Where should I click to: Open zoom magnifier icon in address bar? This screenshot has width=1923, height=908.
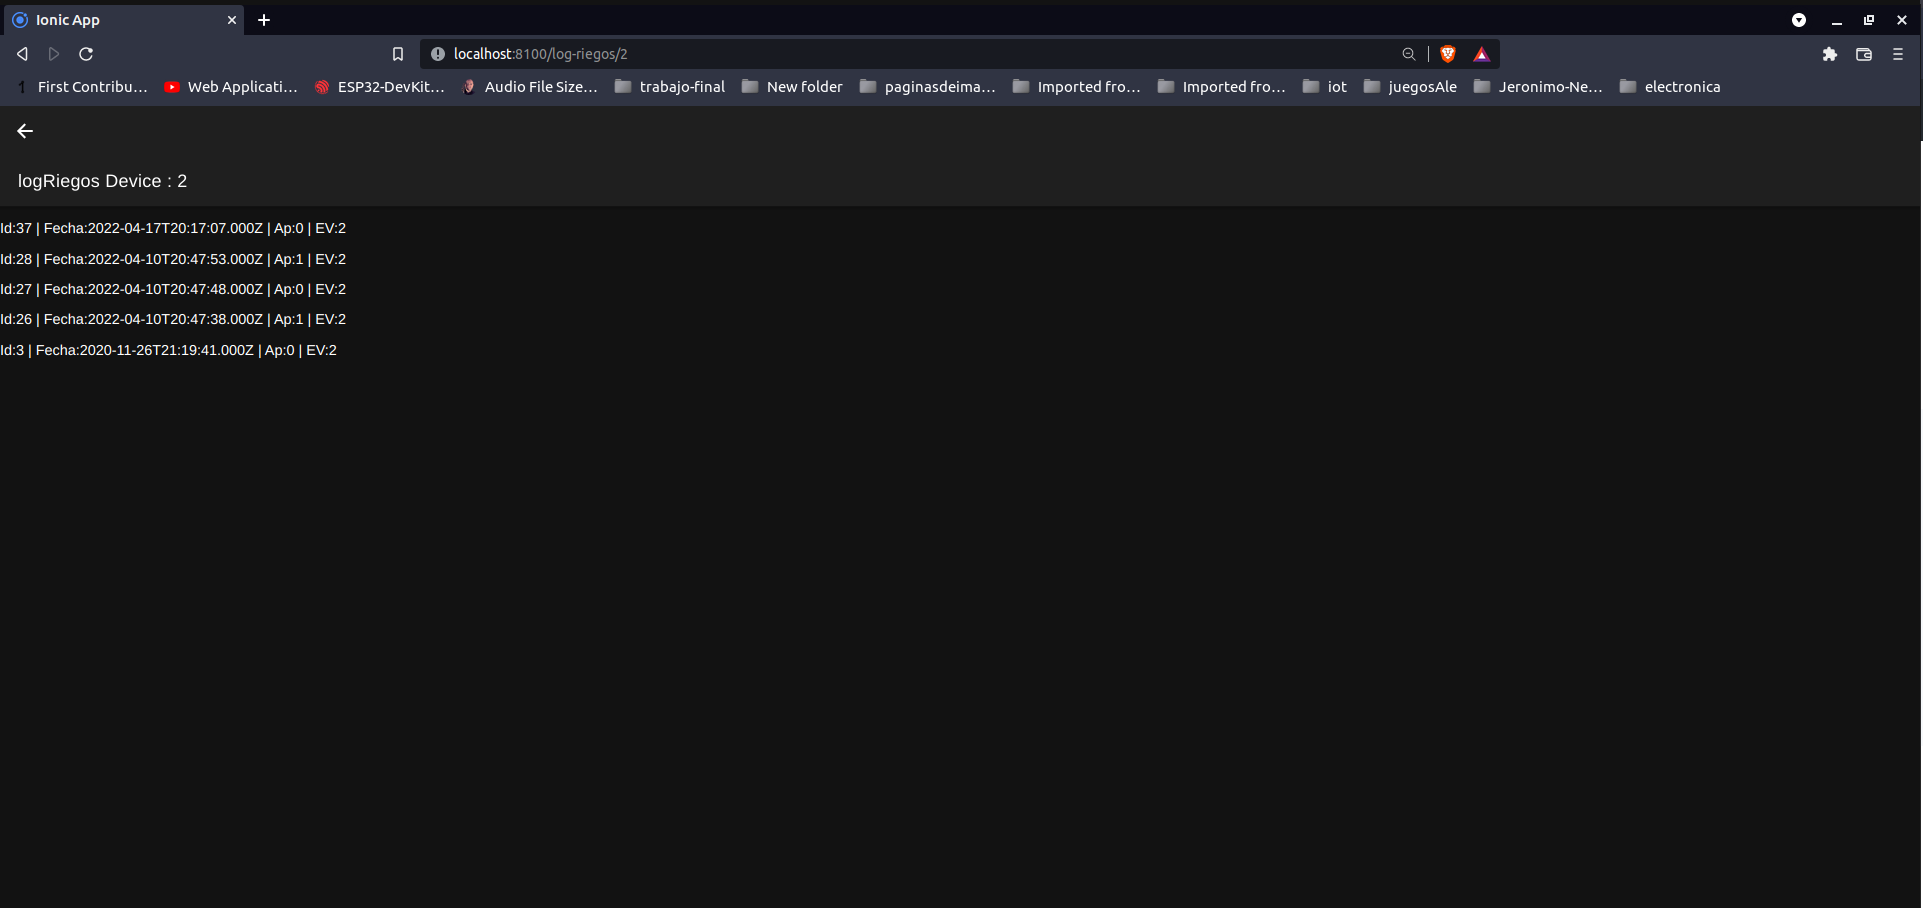1409,54
